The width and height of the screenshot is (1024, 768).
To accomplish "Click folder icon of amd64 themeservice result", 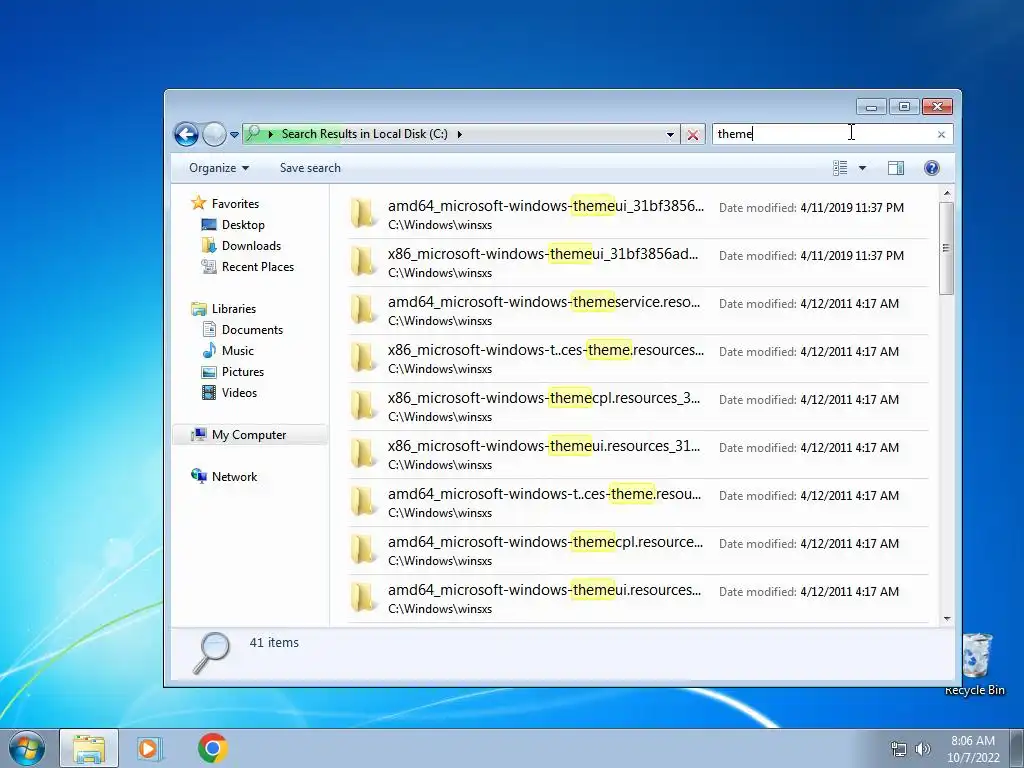I will coord(362,310).
